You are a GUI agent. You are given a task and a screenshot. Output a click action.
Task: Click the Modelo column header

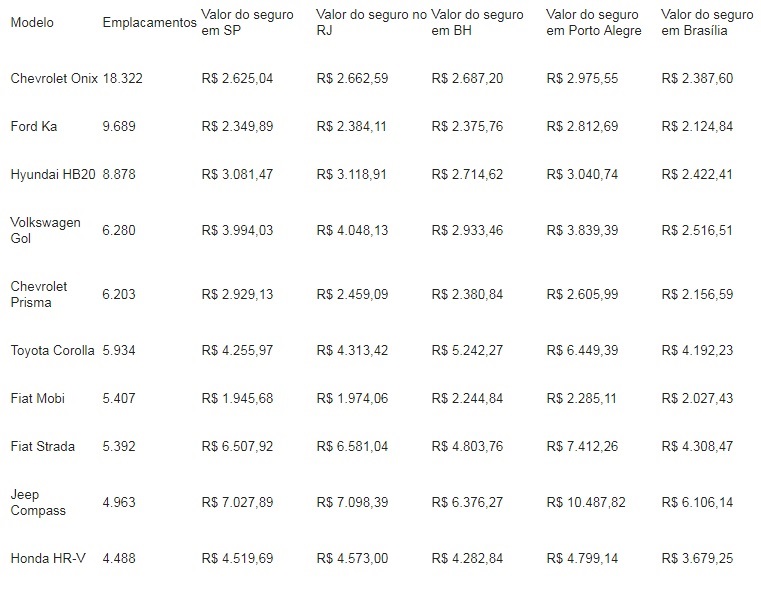click(32, 23)
